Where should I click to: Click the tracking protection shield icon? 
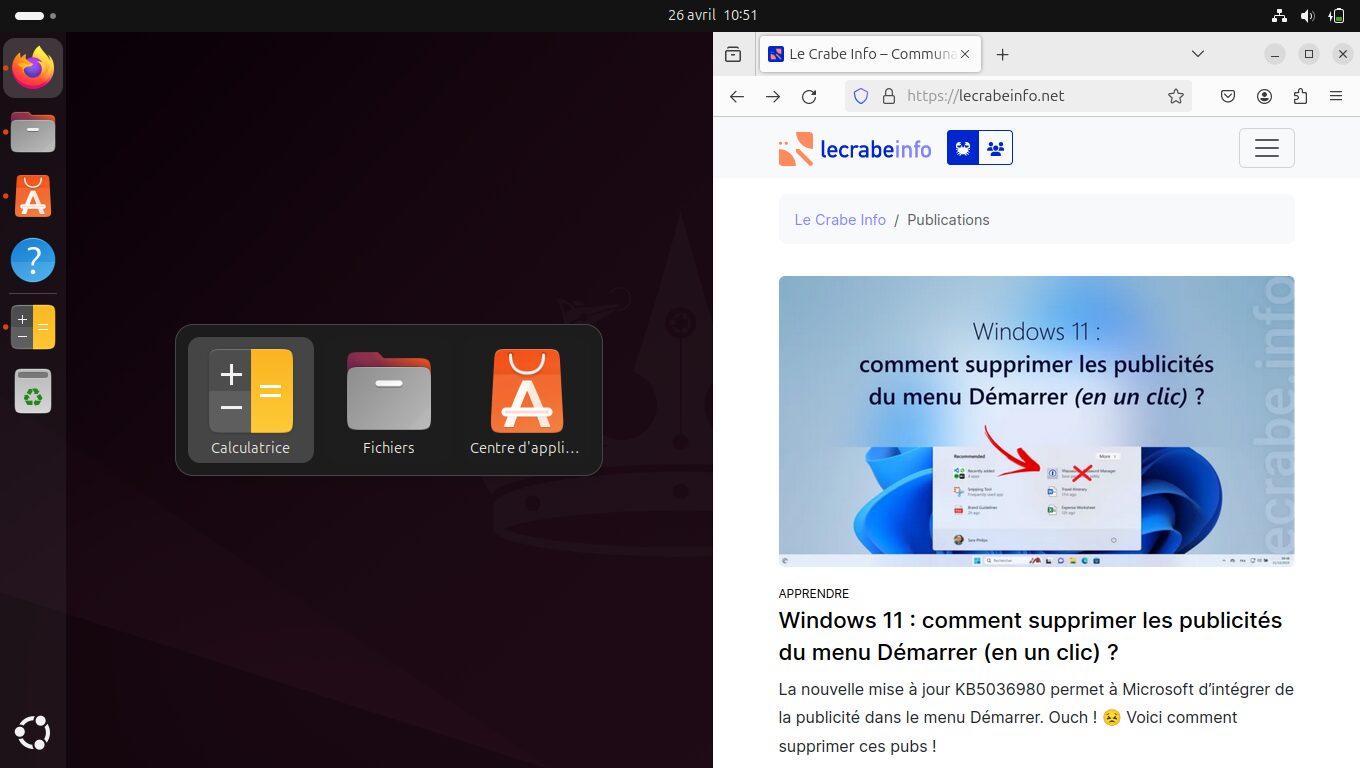[x=861, y=96]
